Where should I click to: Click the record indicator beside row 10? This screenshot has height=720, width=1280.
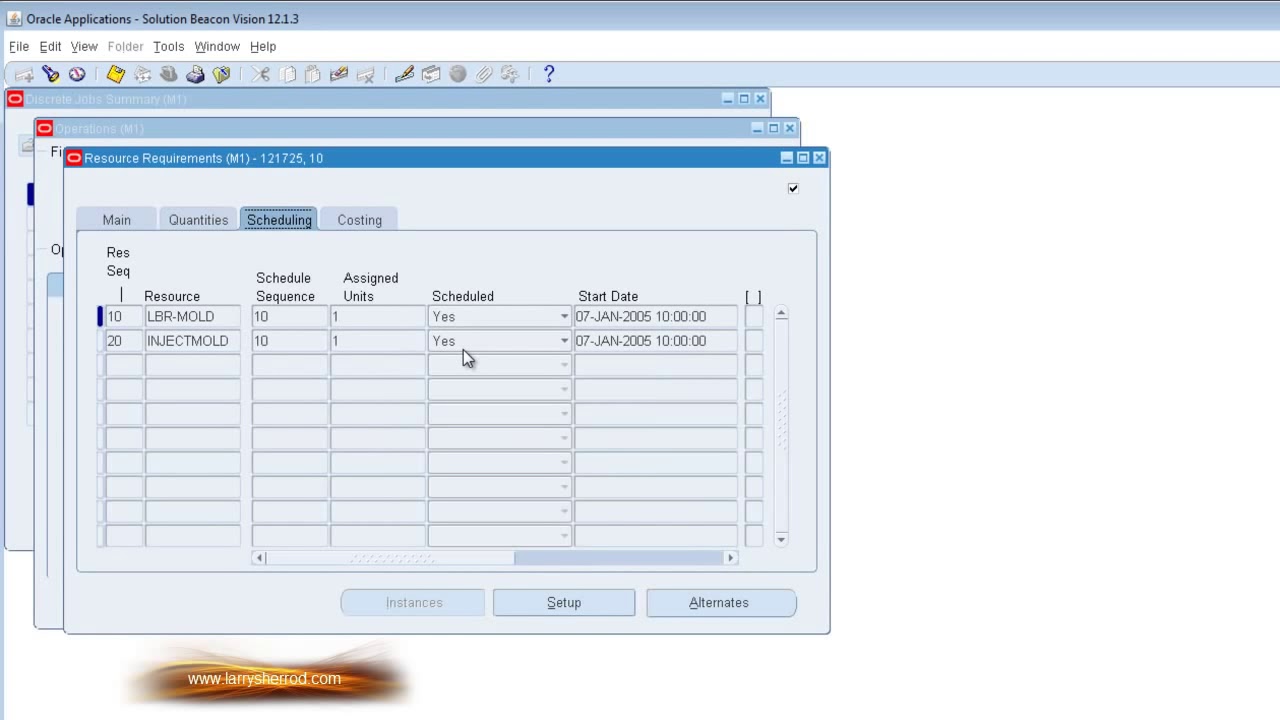pos(100,317)
